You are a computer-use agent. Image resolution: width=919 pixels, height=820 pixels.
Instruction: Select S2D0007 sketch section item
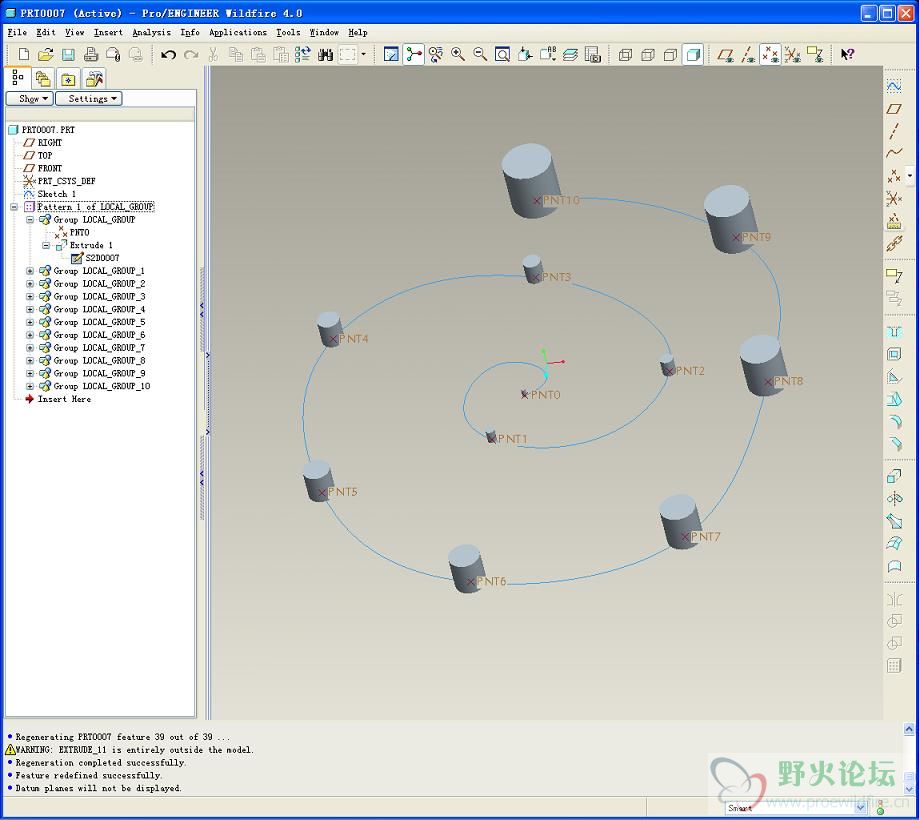103,258
